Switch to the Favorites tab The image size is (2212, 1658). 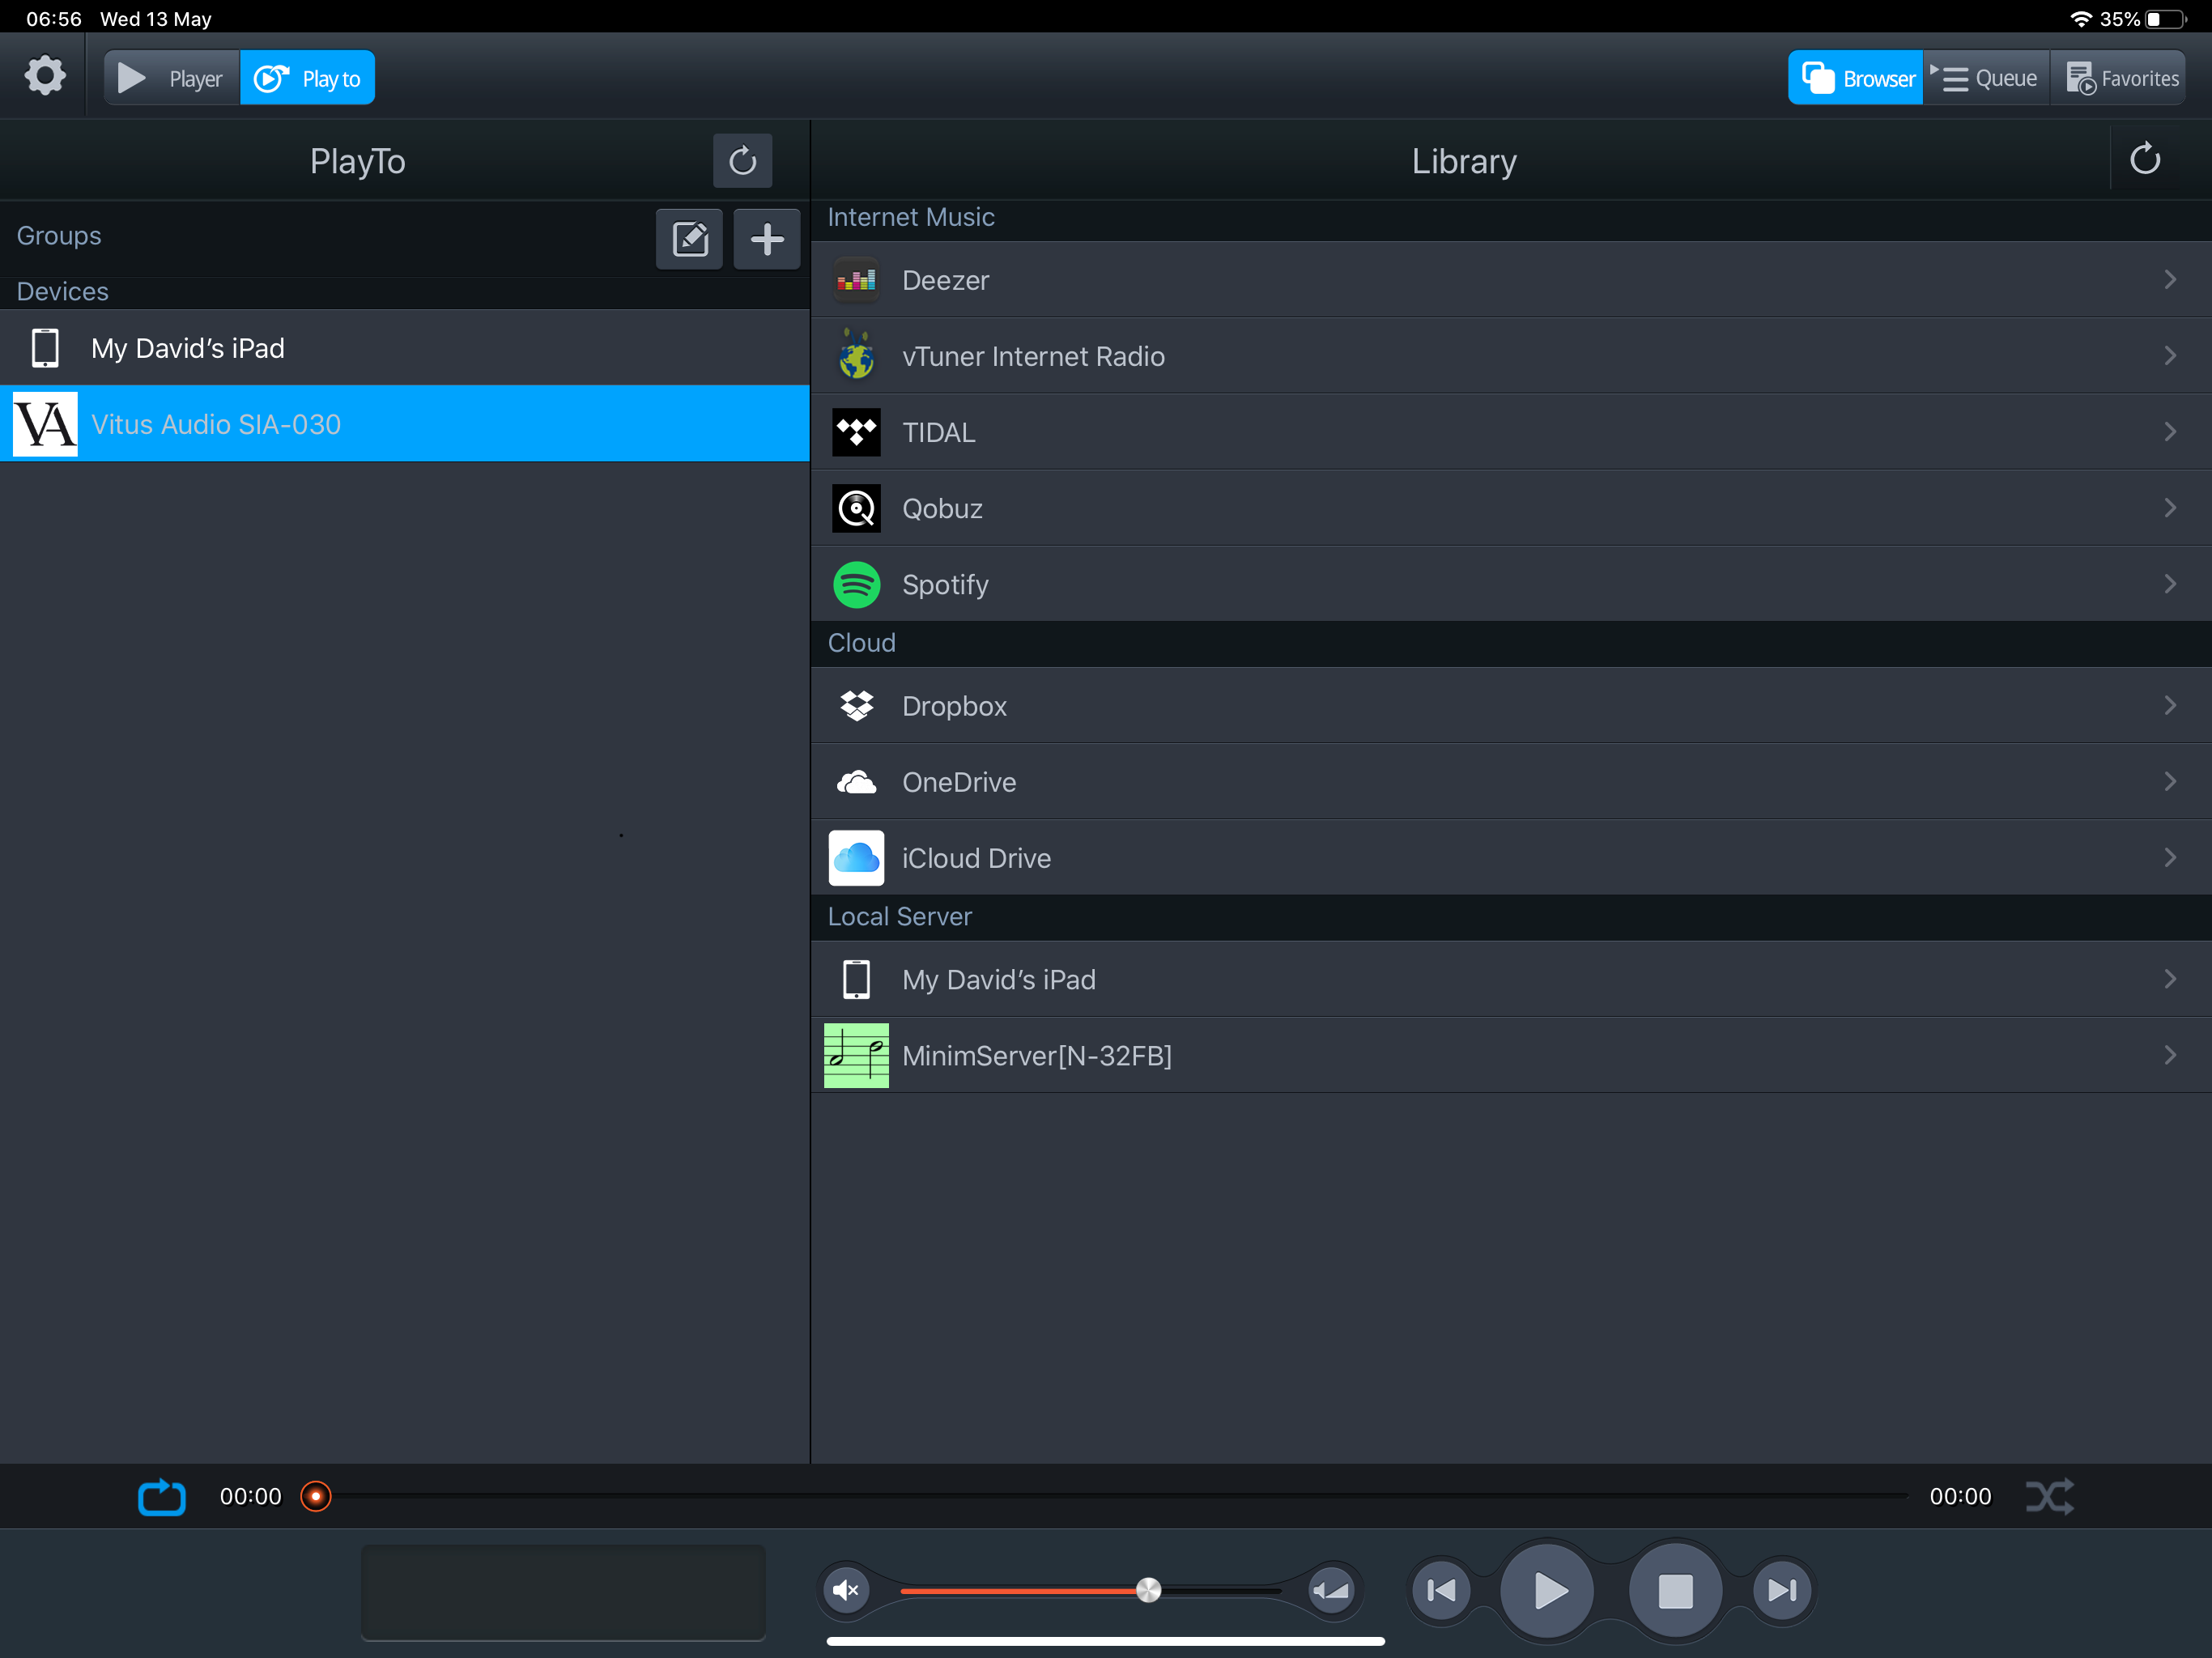(x=2120, y=78)
